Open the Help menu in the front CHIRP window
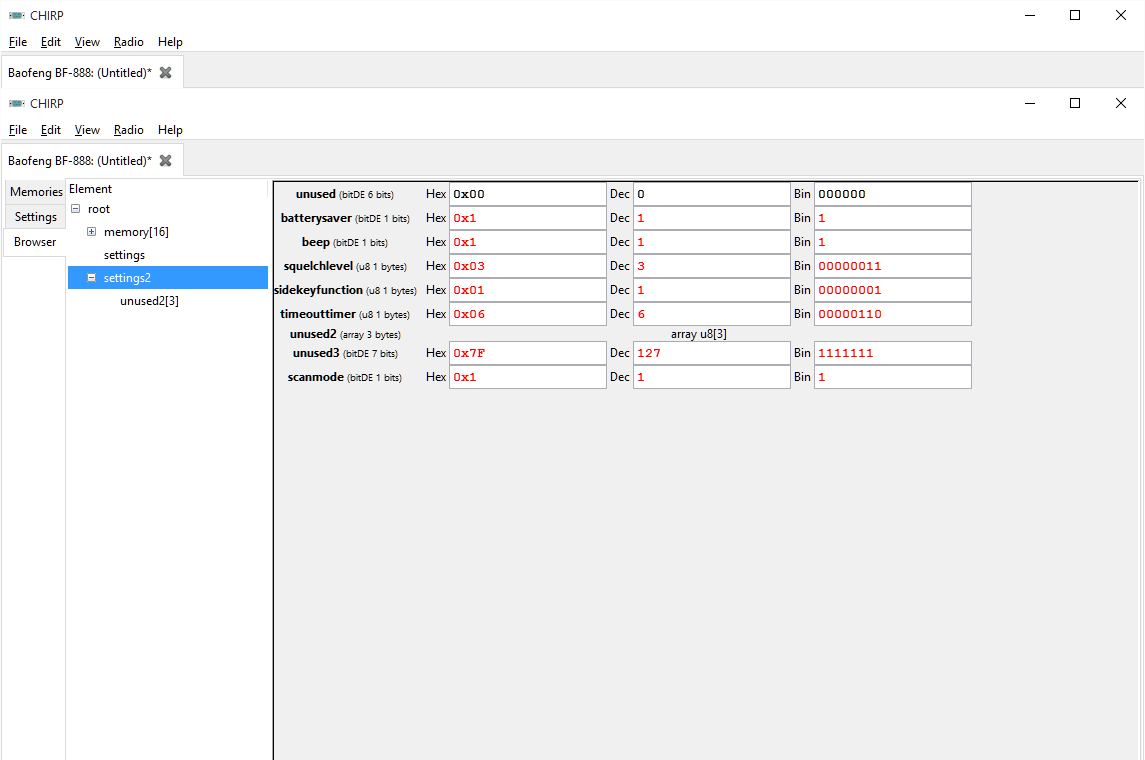 [170, 130]
